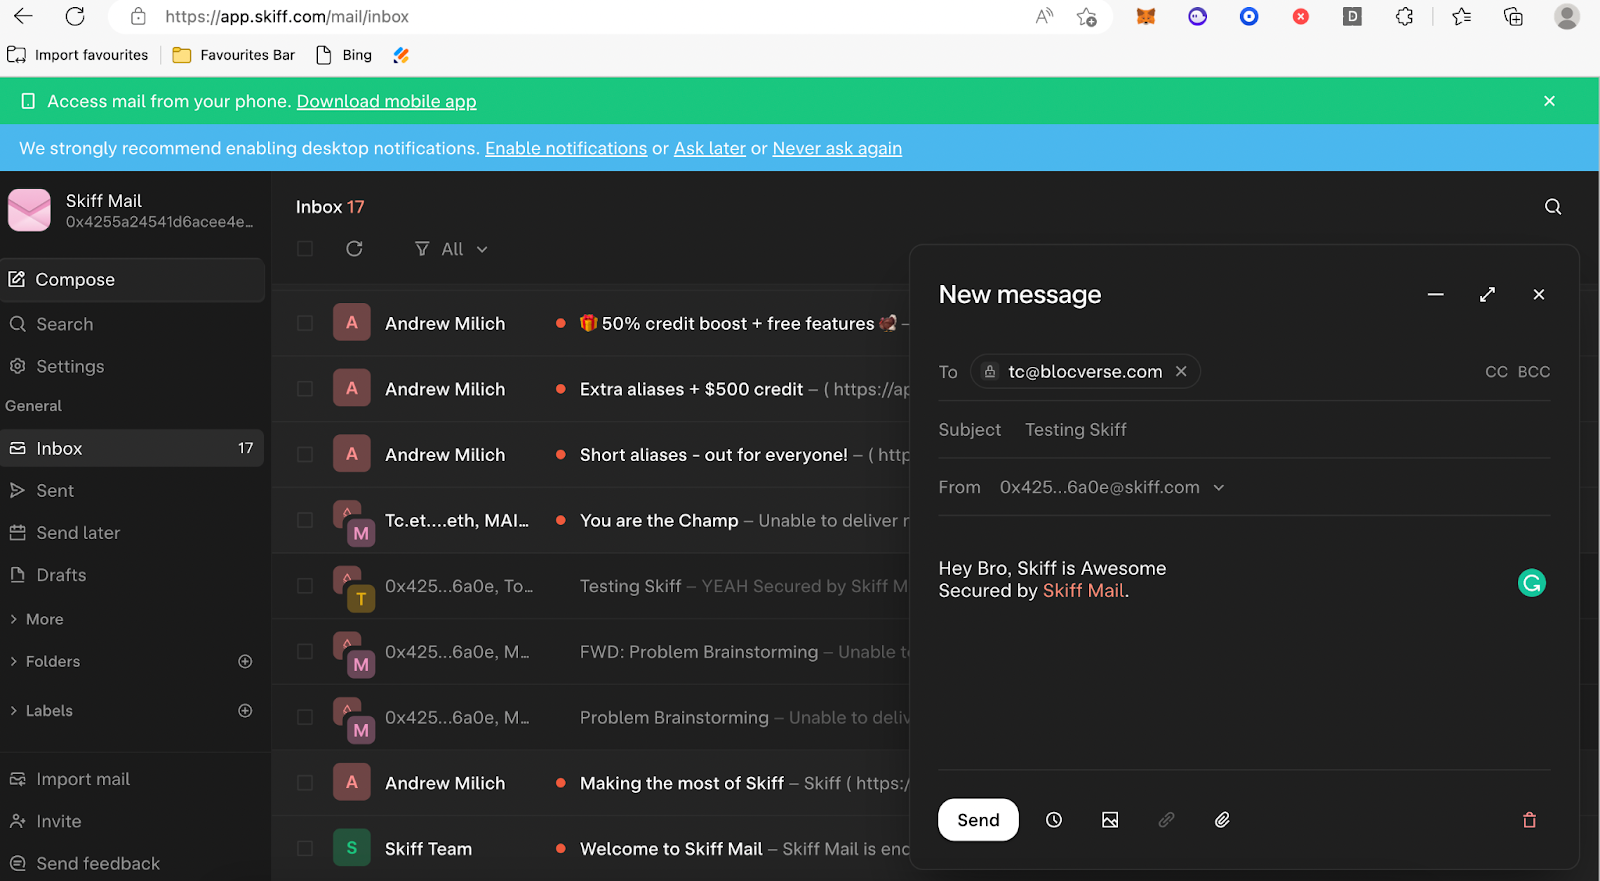Open browser Extensions puzzle icon
Screen dimensions: 1600x881
pyautogui.click(x=1404, y=16)
